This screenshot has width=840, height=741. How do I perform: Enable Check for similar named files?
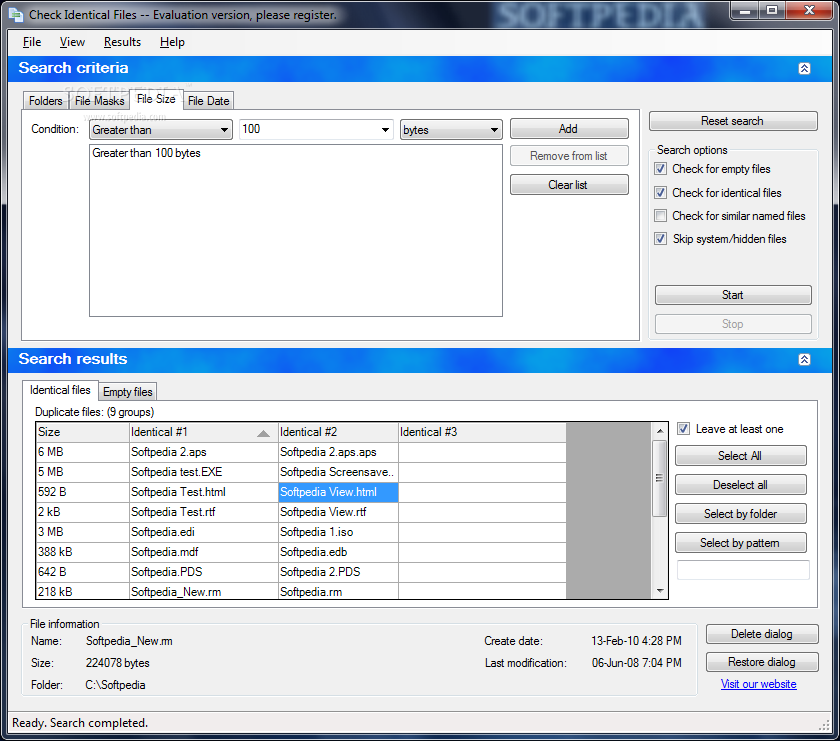(661, 216)
